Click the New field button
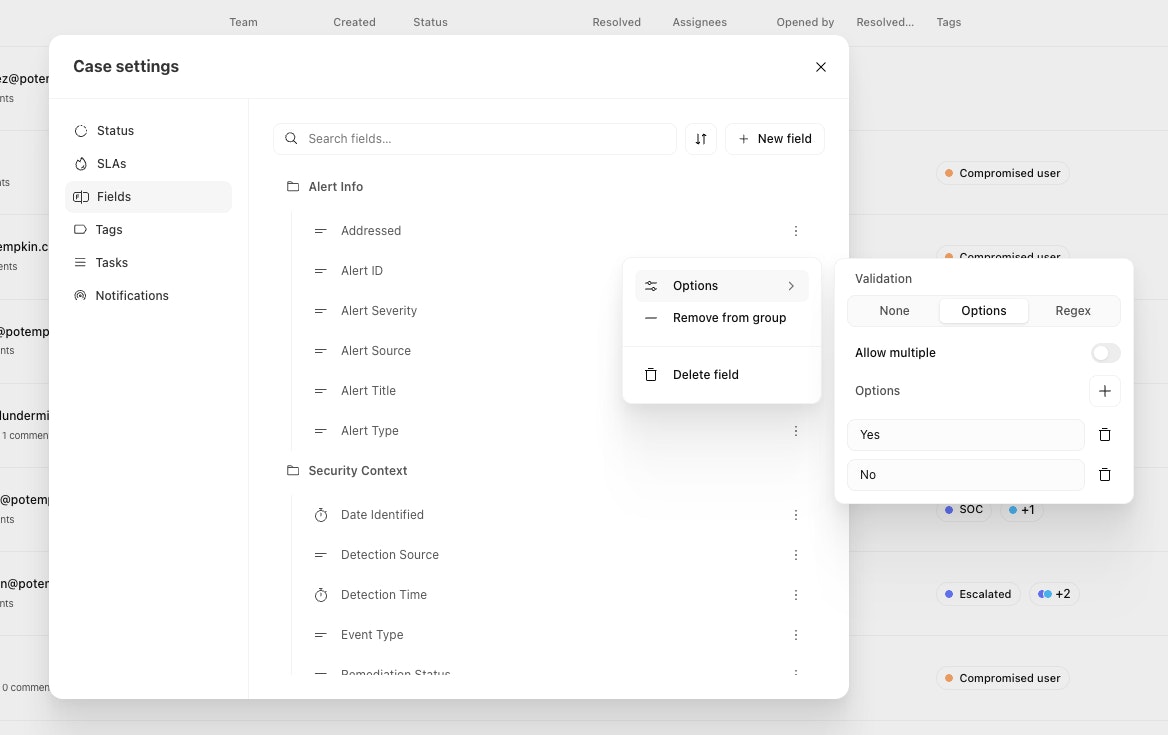 (x=775, y=139)
